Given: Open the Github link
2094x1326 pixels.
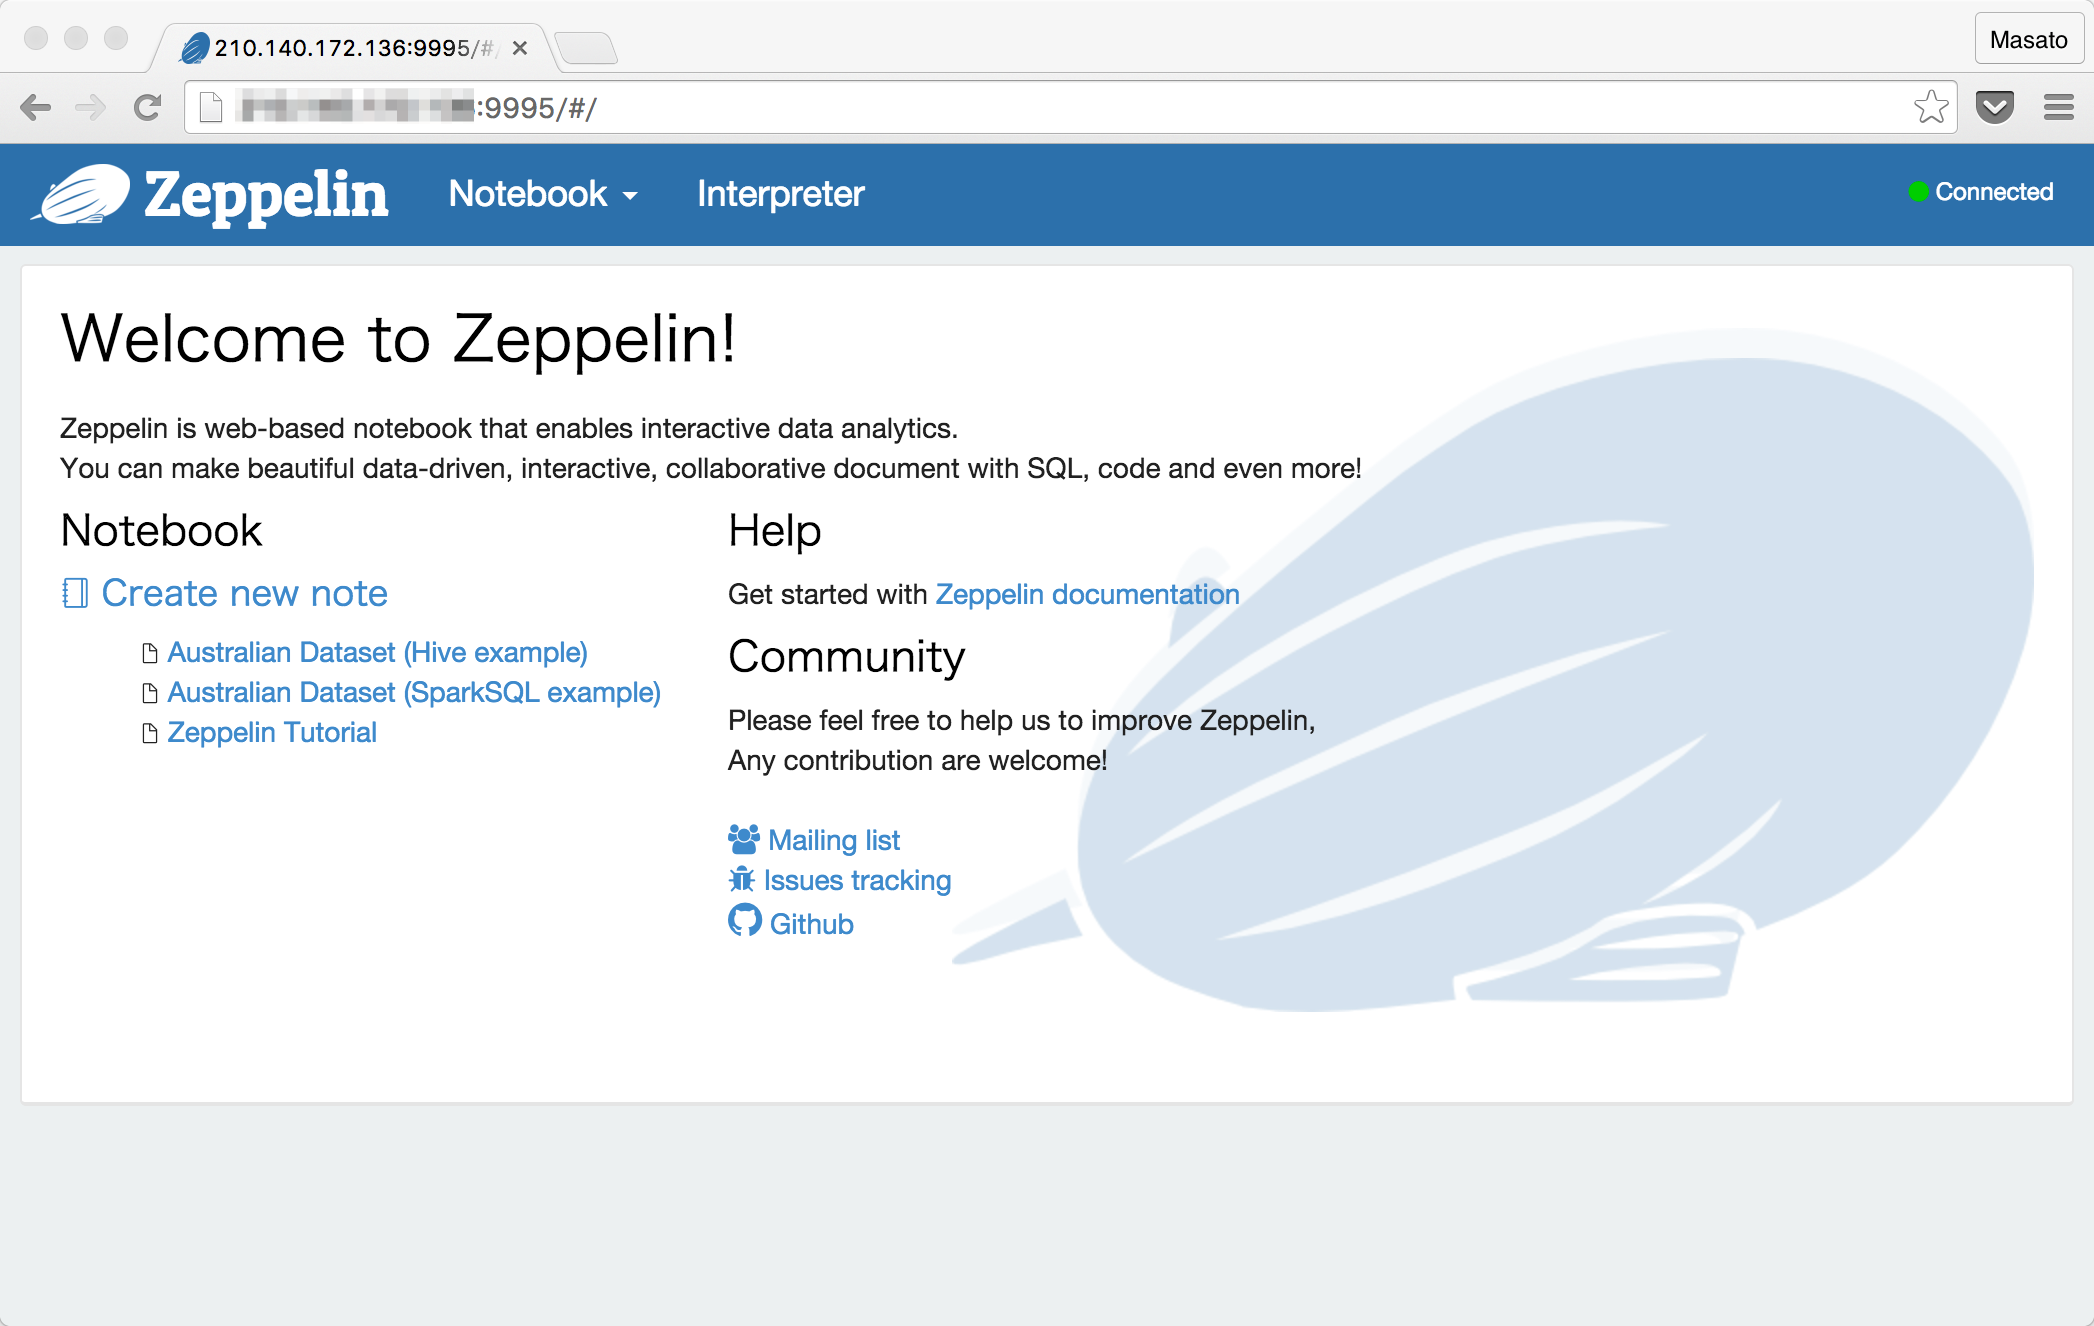Looking at the screenshot, I should 811,924.
